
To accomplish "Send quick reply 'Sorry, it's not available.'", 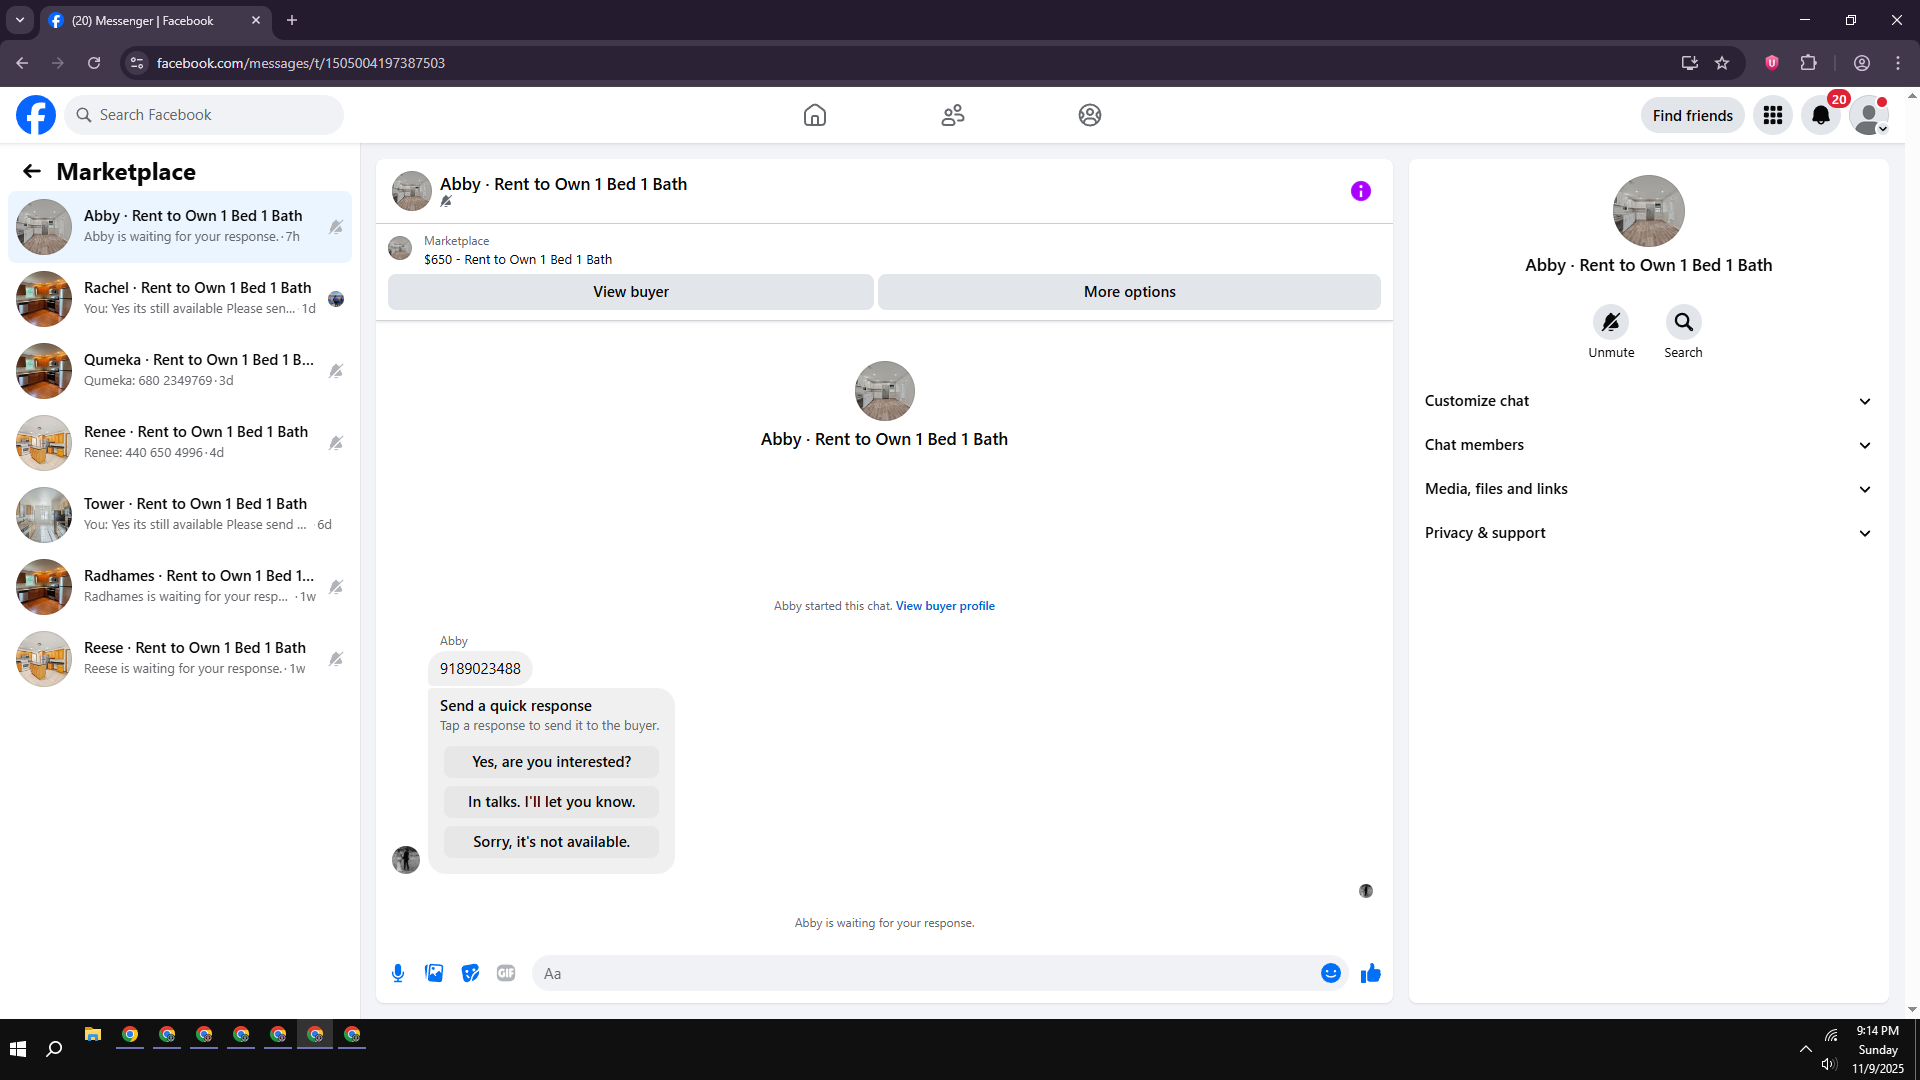I will 551,842.
